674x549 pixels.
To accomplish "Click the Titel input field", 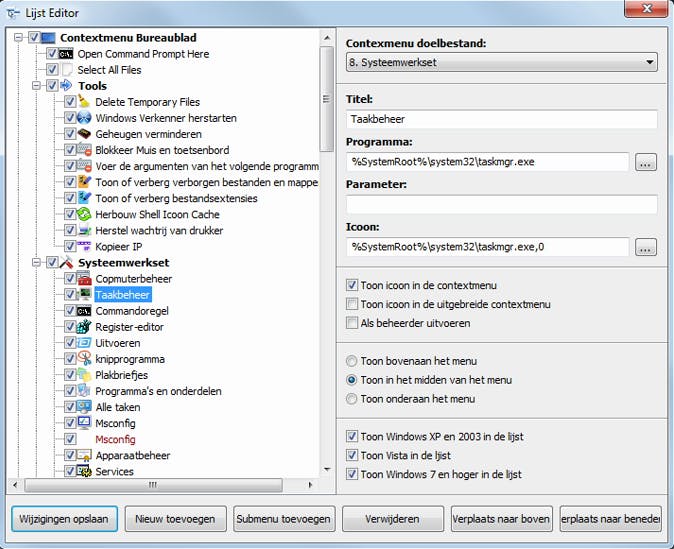I will [x=502, y=119].
